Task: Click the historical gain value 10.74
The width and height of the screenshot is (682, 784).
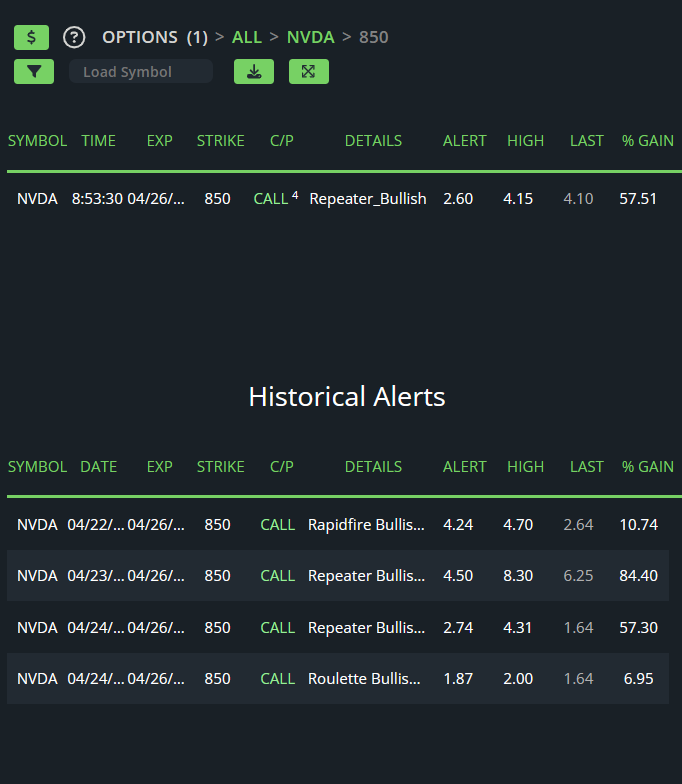Action: coord(638,525)
